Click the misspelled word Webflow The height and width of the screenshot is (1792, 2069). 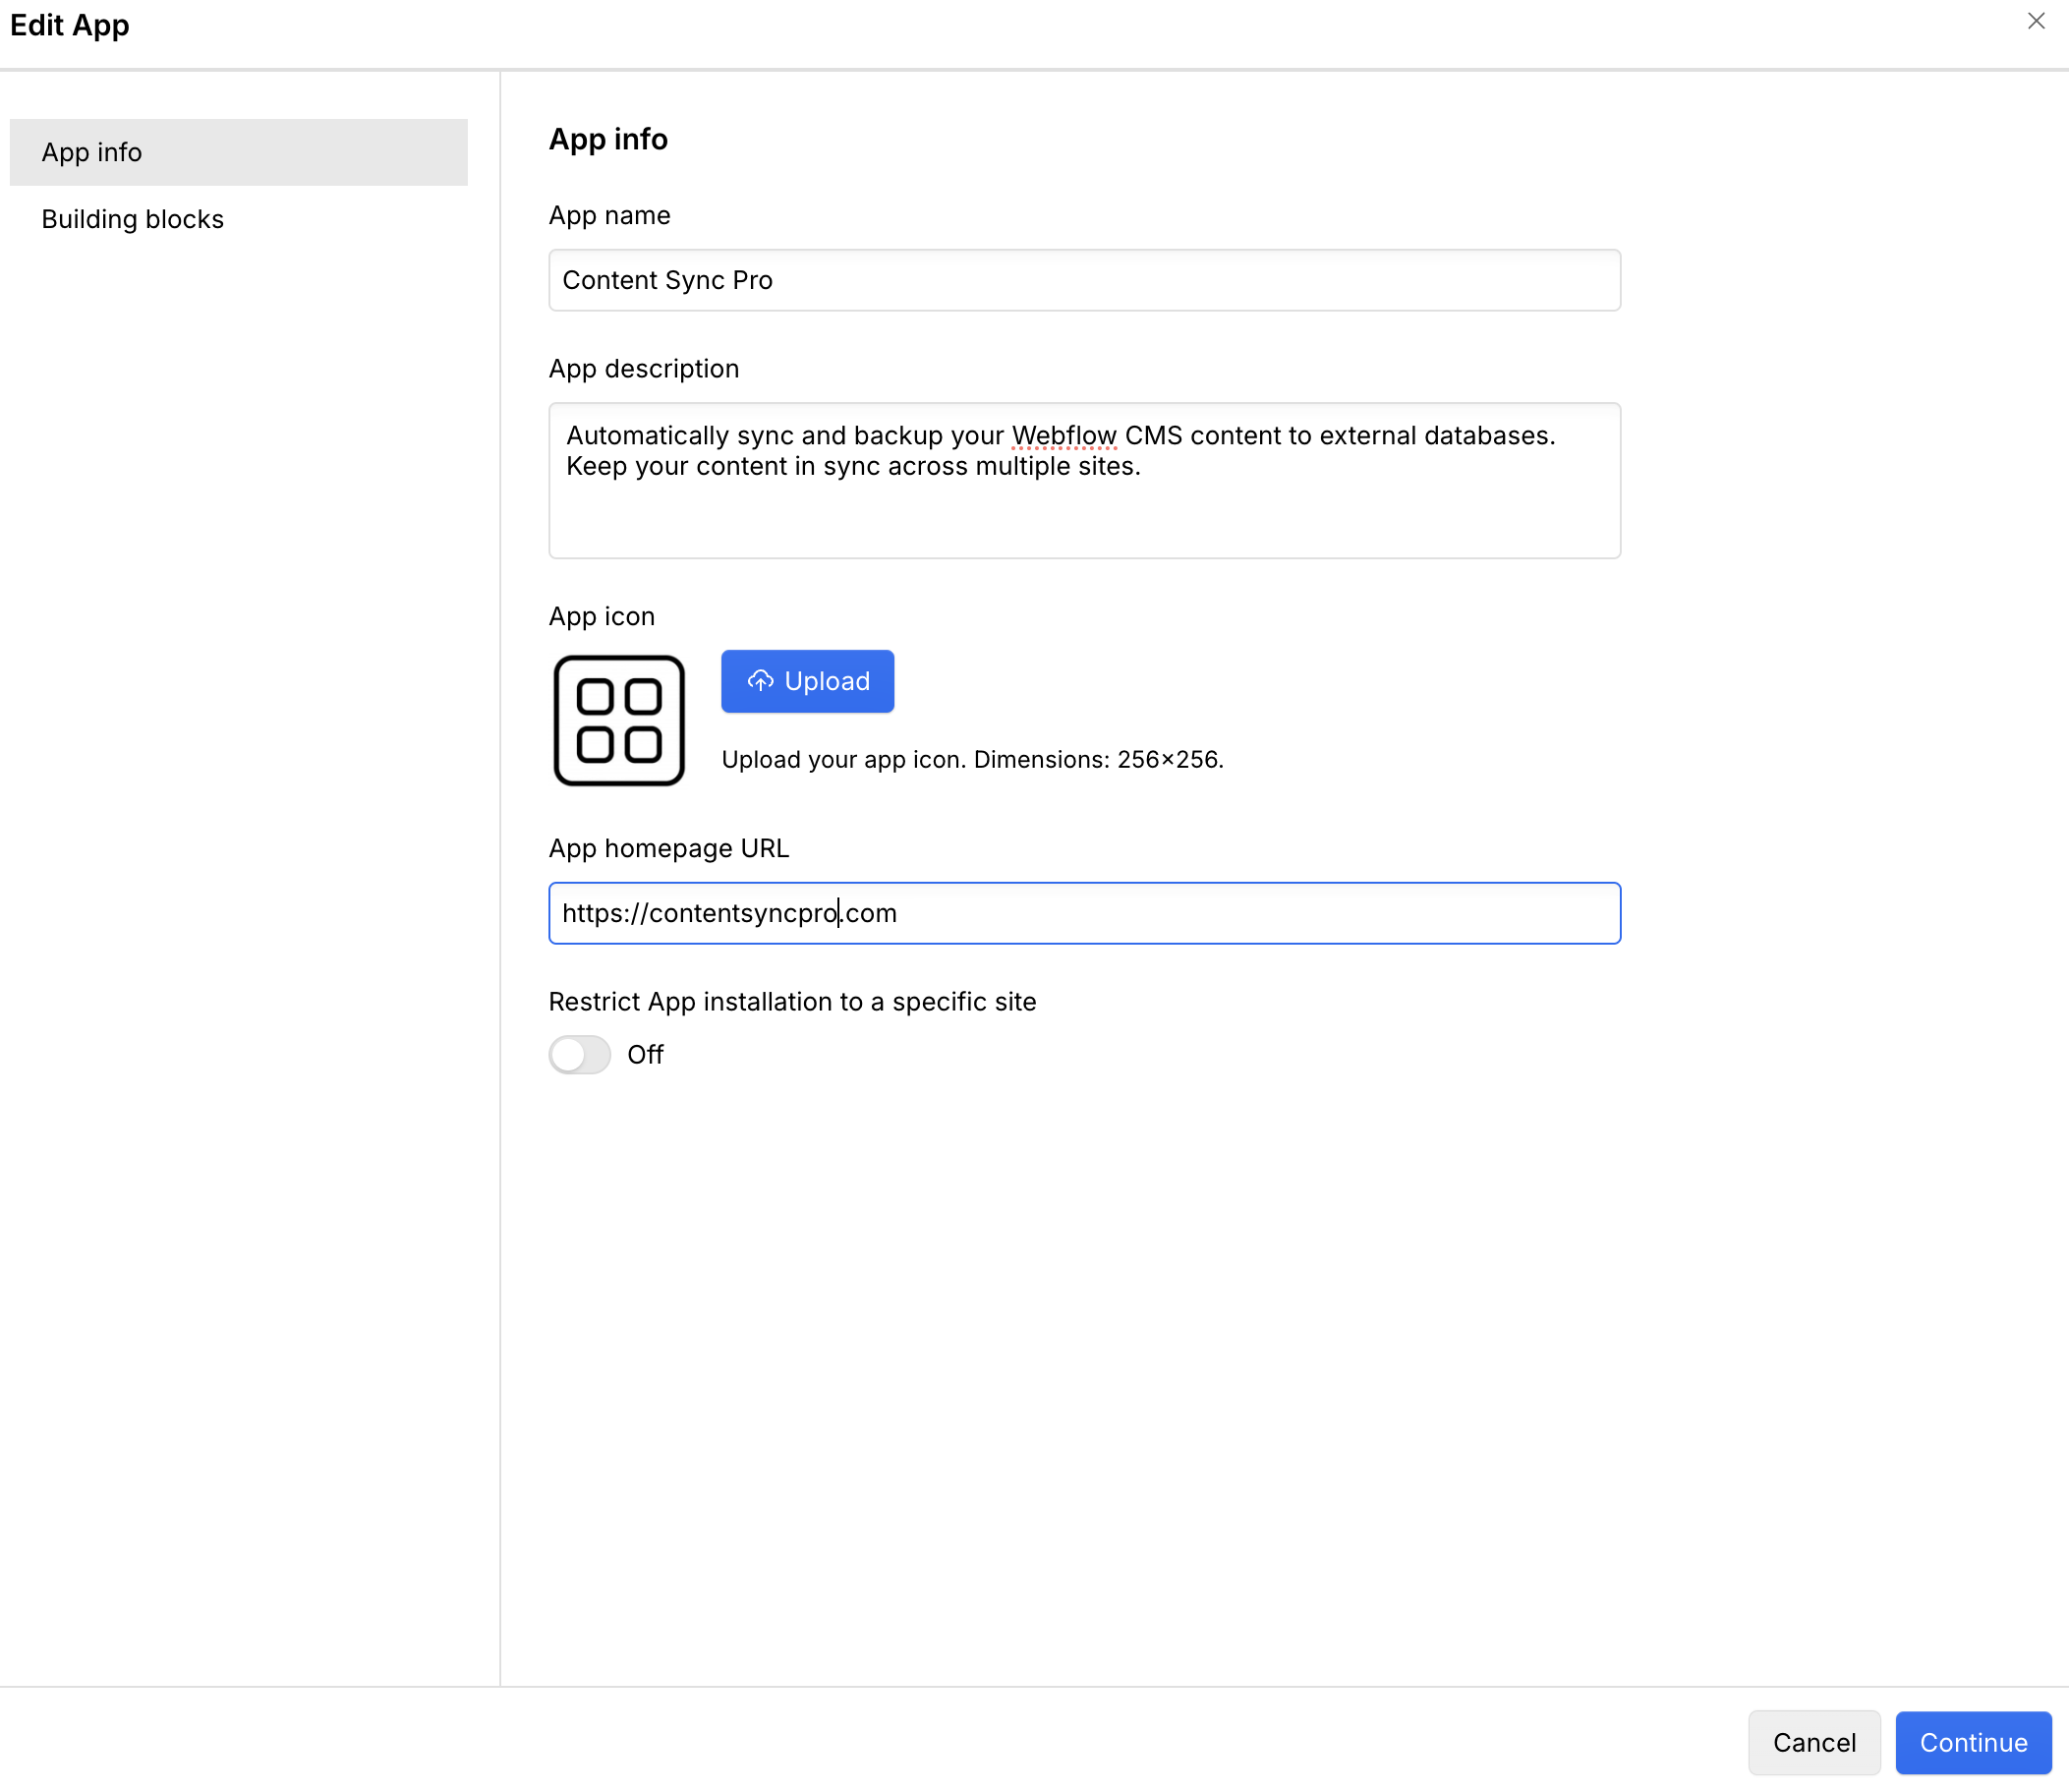(x=1064, y=435)
